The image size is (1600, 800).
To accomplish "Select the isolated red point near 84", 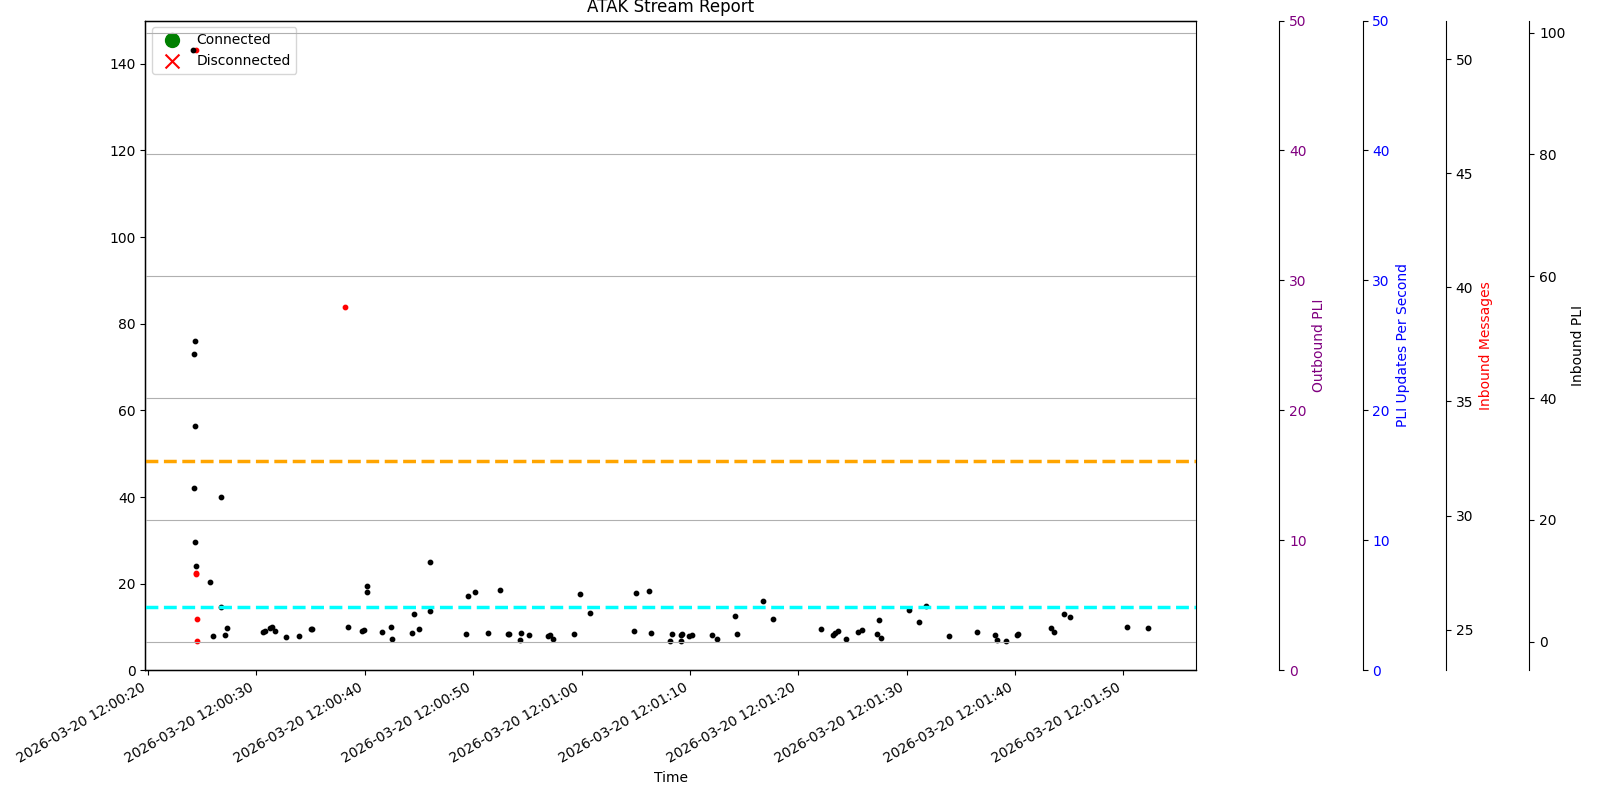I will click(x=345, y=307).
